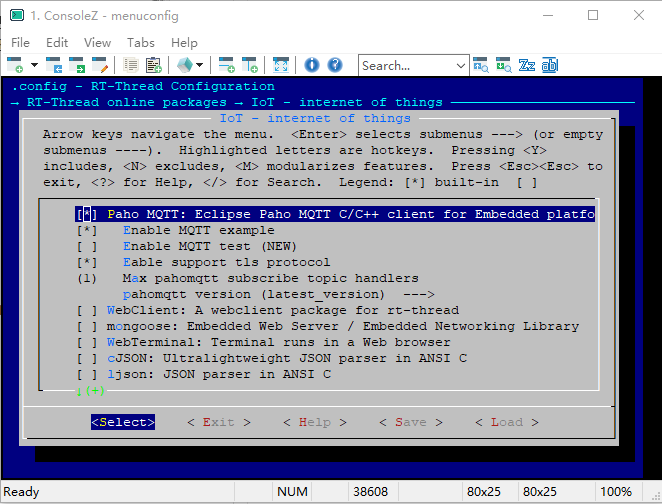Screen dimensions: 662x504
Task: Toggle the WebClient package checkbox
Action: point(87,311)
